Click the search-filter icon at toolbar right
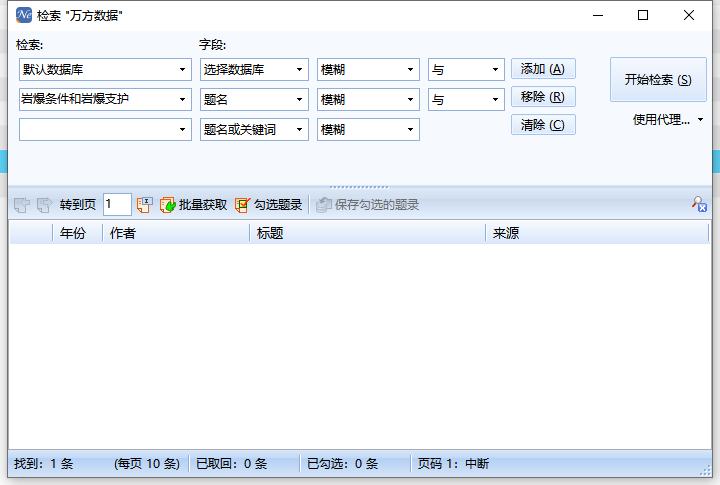Screen dimensions: 720x485 click(699, 204)
